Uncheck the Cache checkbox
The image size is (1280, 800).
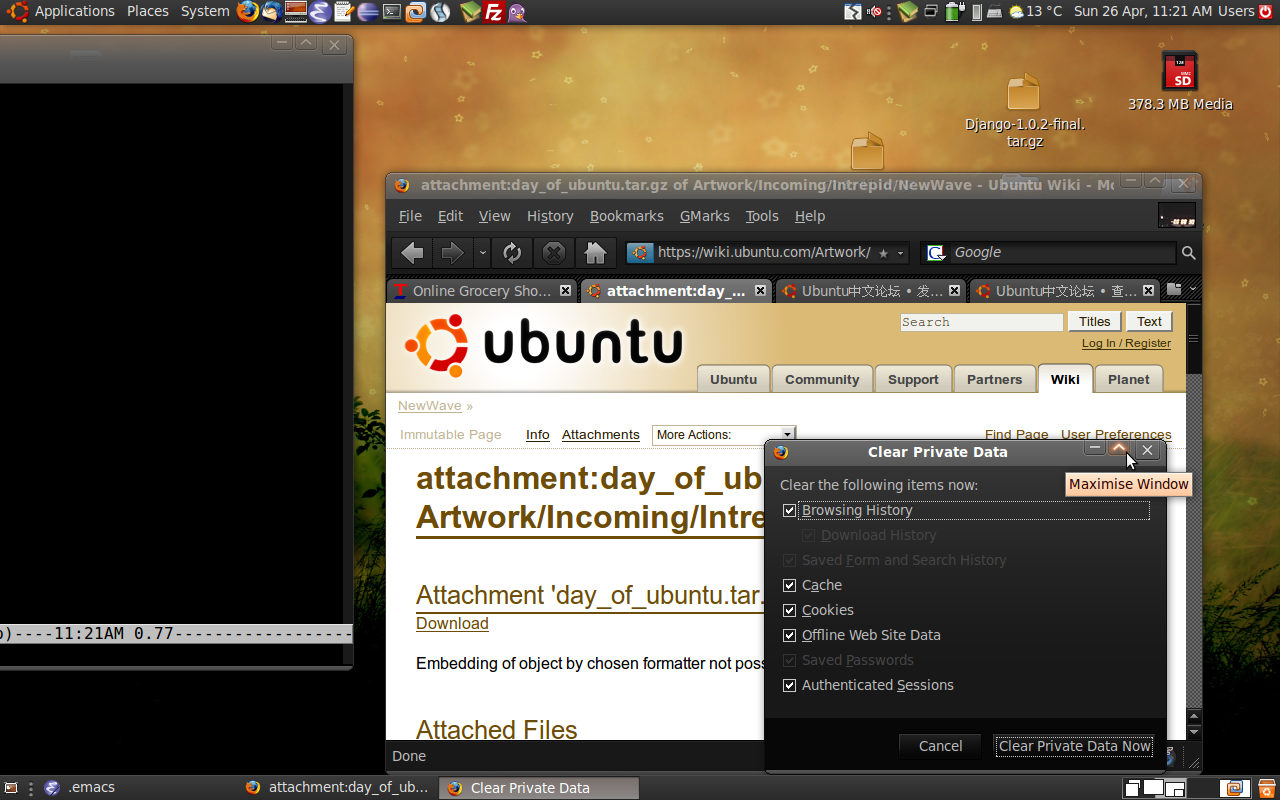[x=789, y=585]
